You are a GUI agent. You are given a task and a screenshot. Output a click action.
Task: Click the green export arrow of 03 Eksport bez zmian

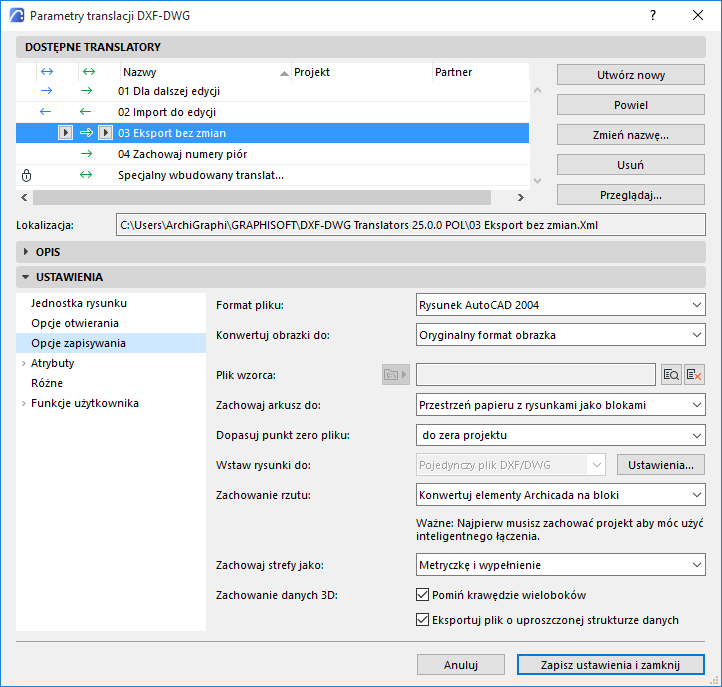pyautogui.click(x=87, y=133)
